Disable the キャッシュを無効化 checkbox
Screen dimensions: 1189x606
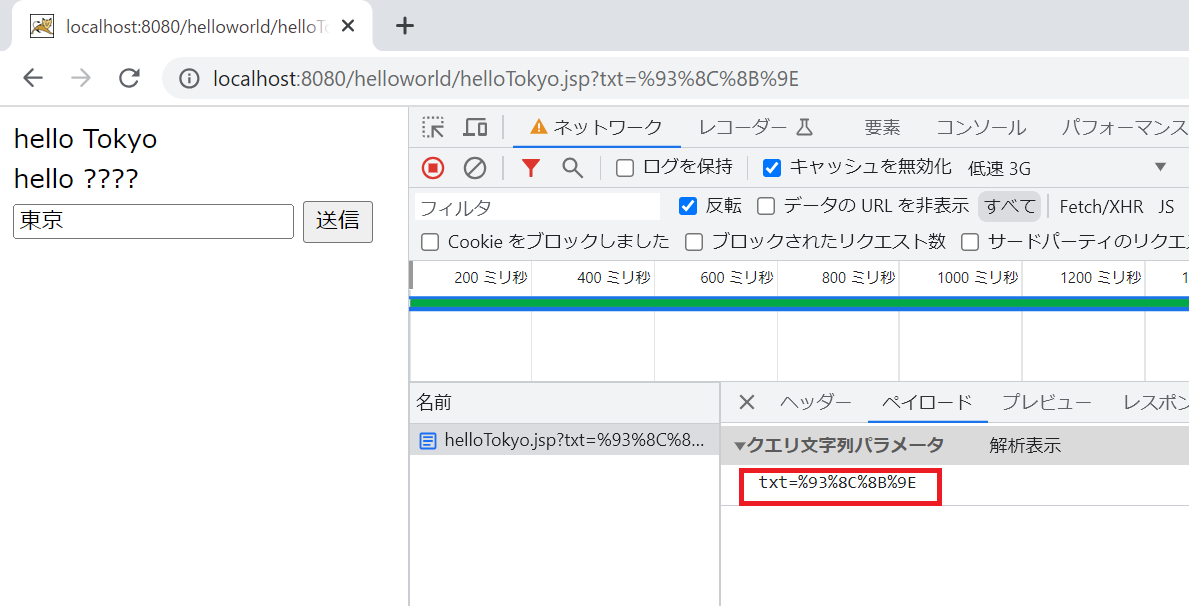point(770,167)
